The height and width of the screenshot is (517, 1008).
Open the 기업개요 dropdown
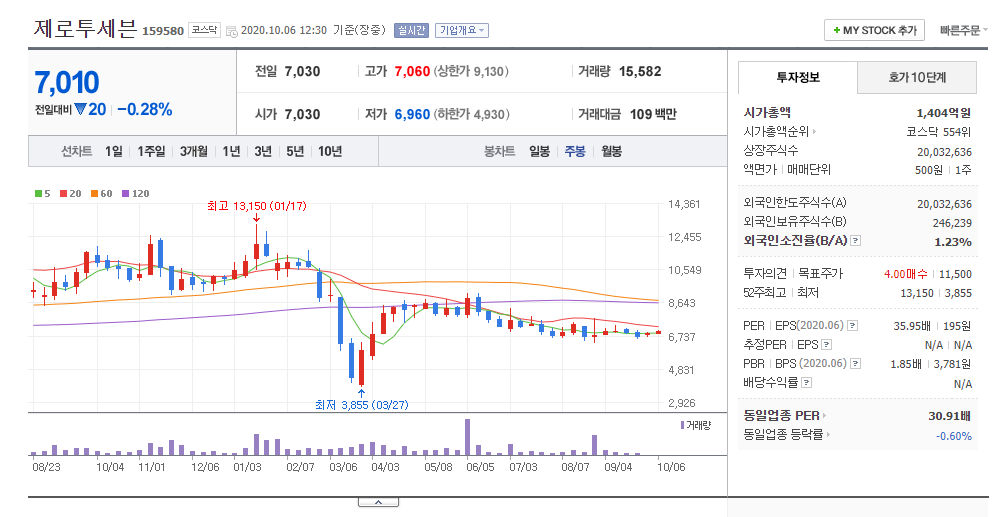(x=462, y=30)
